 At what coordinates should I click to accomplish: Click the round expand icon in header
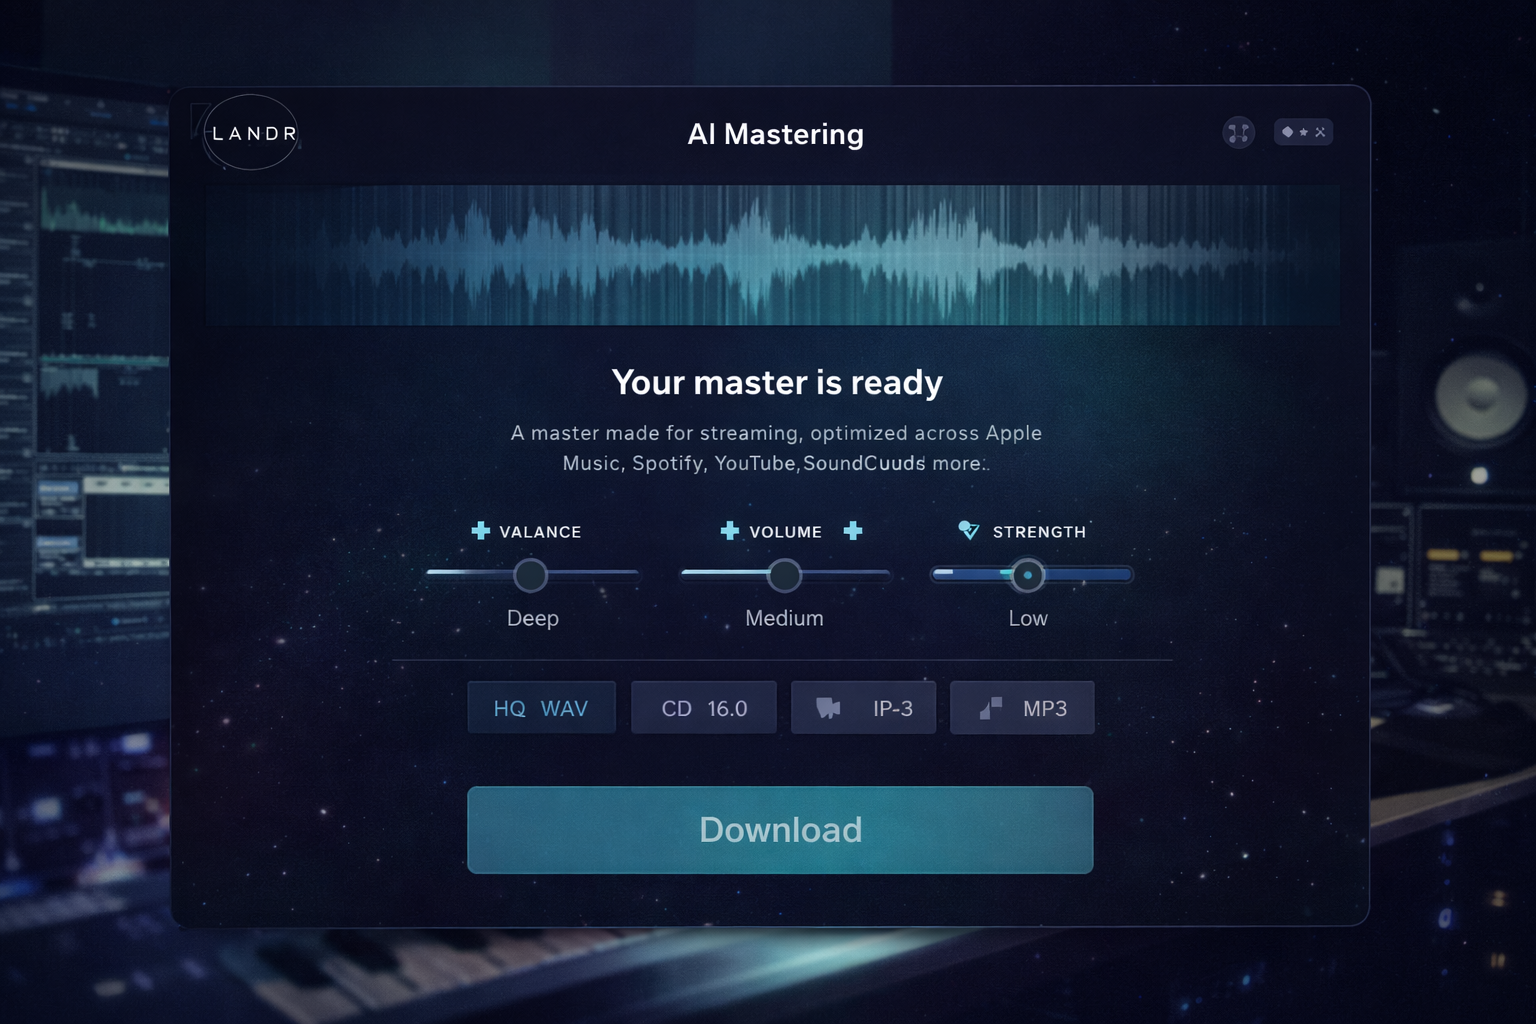pyautogui.click(x=1238, y=132)
